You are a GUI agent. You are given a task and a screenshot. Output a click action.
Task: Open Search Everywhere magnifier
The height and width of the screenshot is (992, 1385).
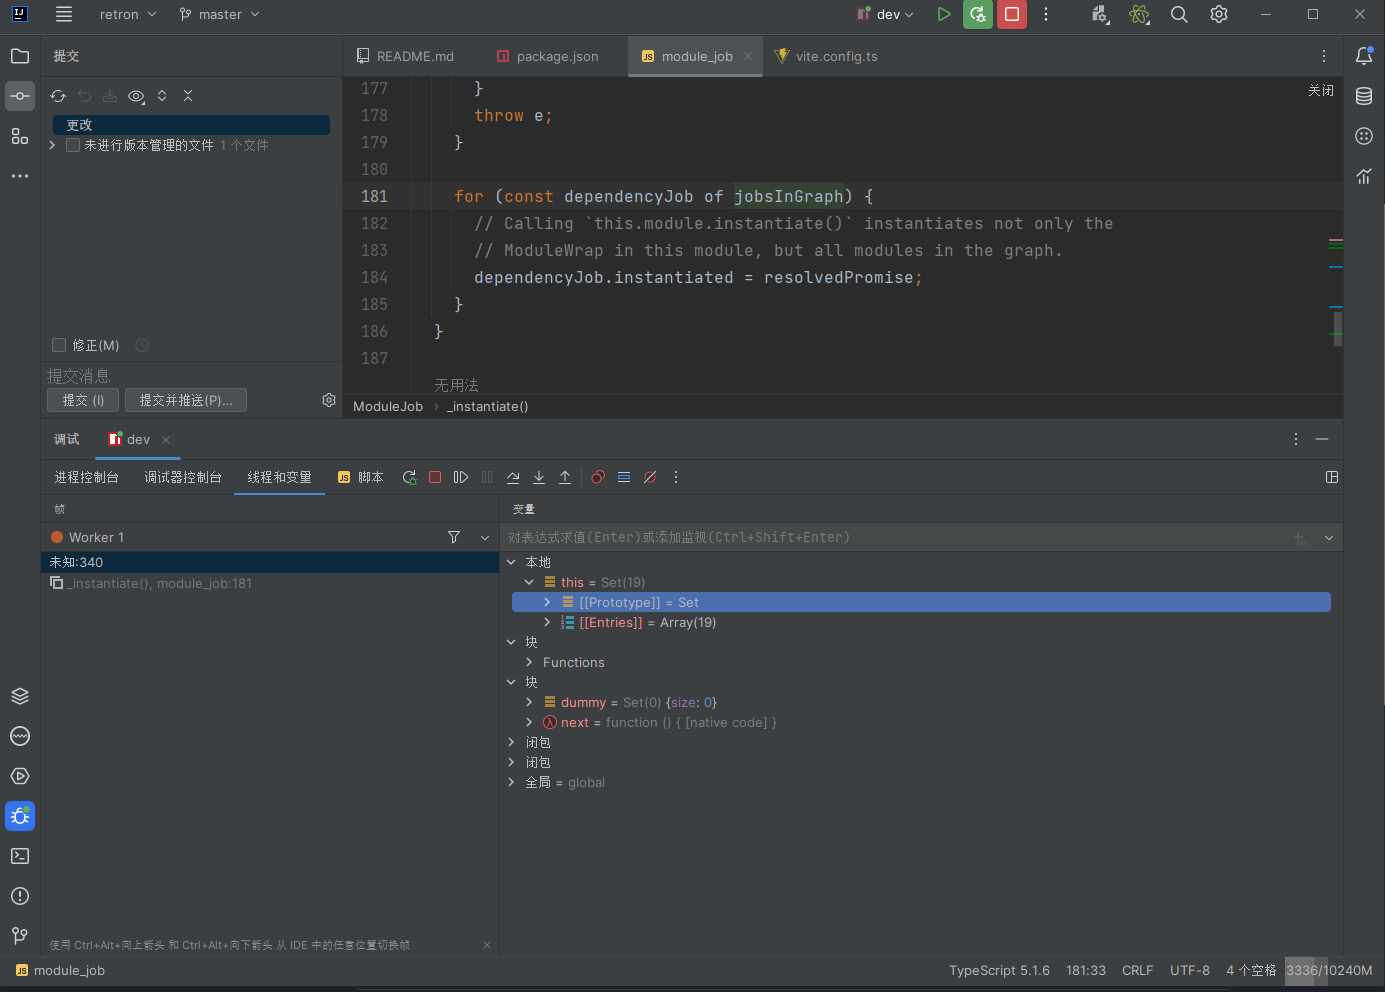coord(1179,14)
